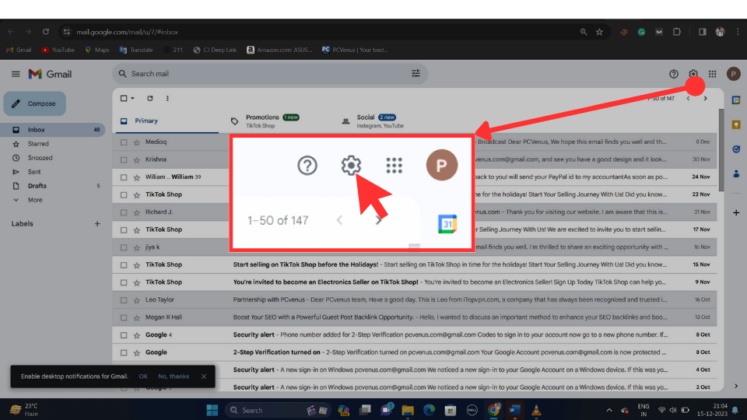Open the Windows Start menu
The width and height of the screenshot is (747, 420).
pos(212,410)
